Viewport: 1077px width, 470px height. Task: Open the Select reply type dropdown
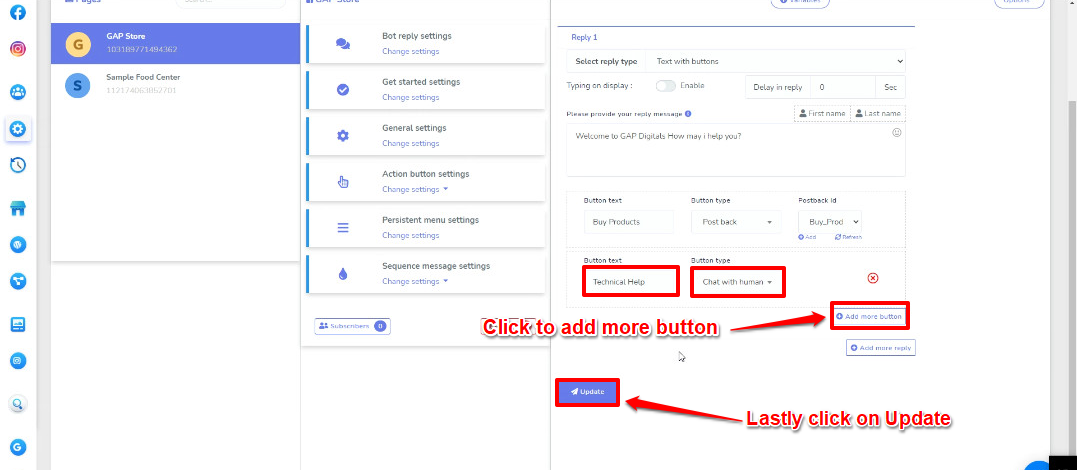point(775,61)
